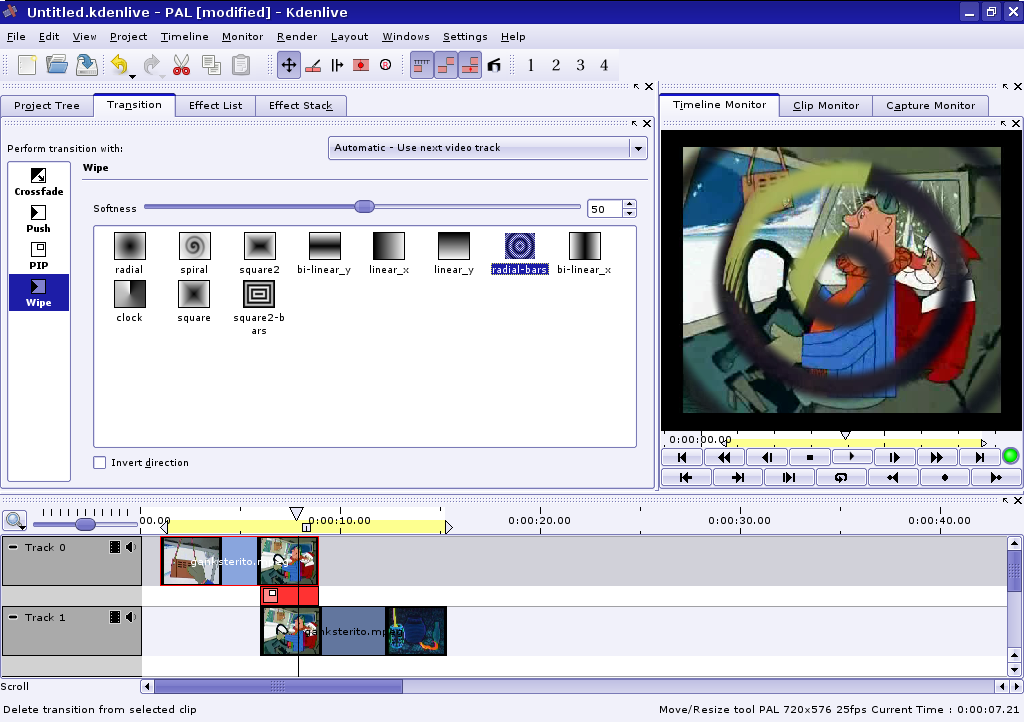Open the timeline zoom magnifier icon
Image resolution: width=1024 pixels, height=722 pixels.
point(14,520)
